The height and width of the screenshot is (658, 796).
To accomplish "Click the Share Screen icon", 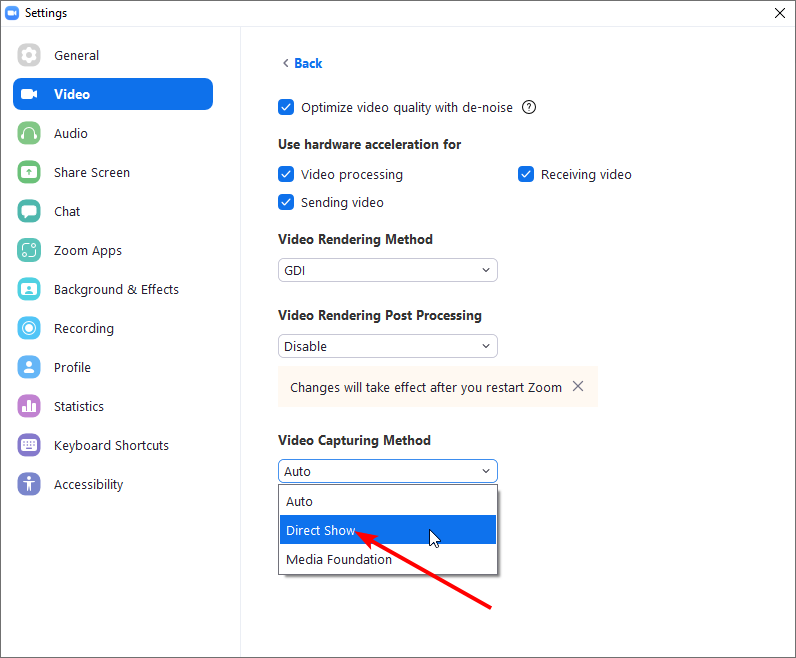I will [29, 172].
